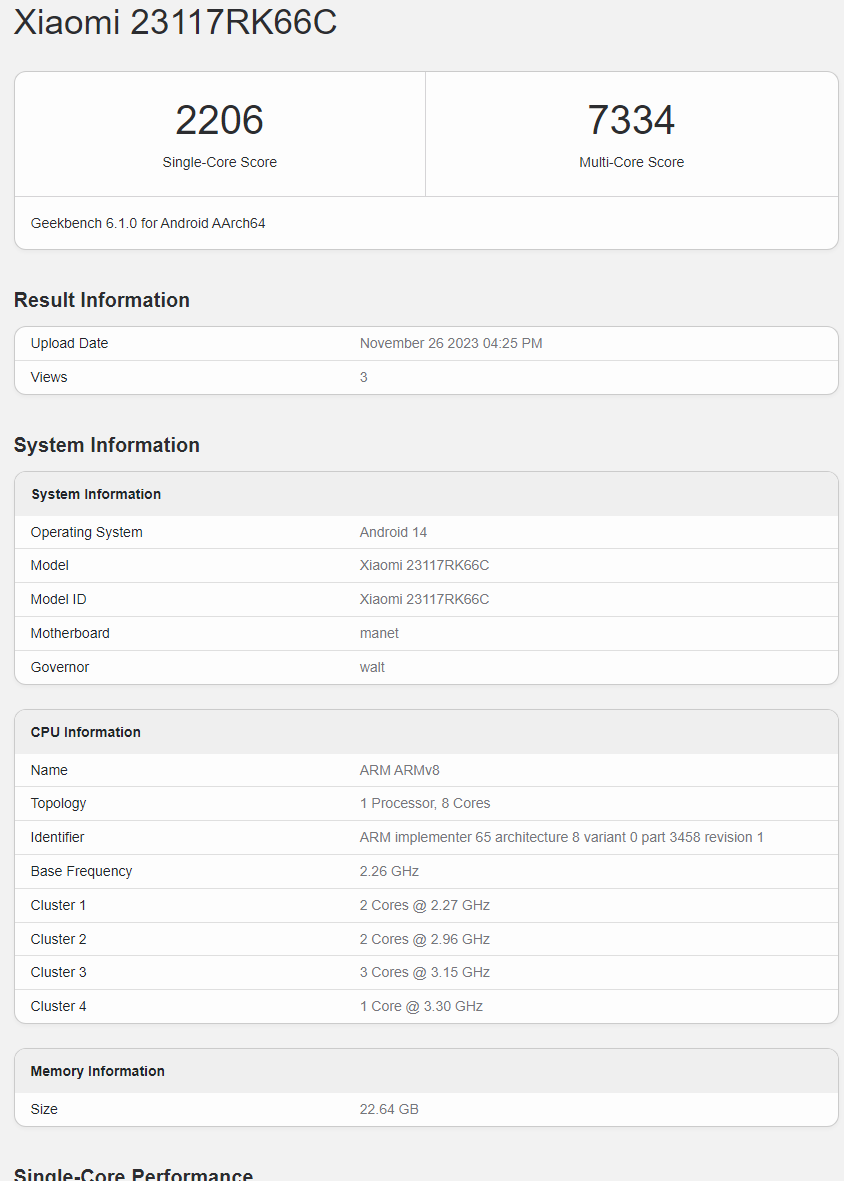Click the upload date November 26 2023
Image resolution: width=844 pixels, height=1181 pixels.
pyautogui.click(x=451, y=343)
